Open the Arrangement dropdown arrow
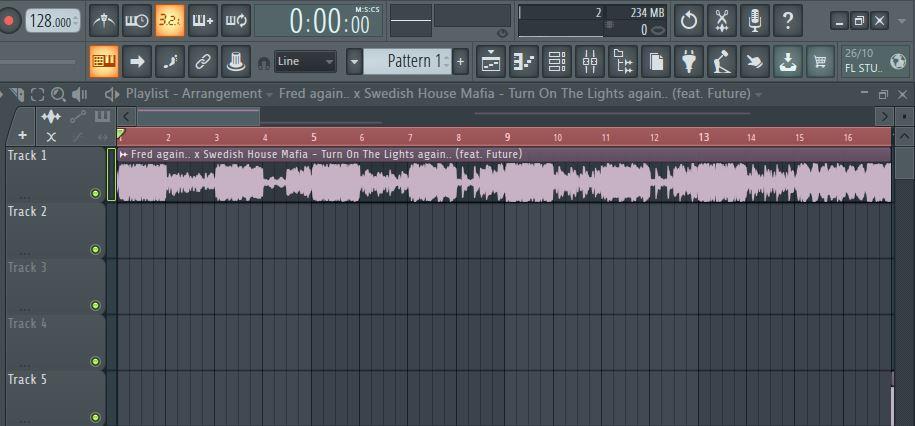This screenshot has height=426, width=915. (x=269, y=94)
